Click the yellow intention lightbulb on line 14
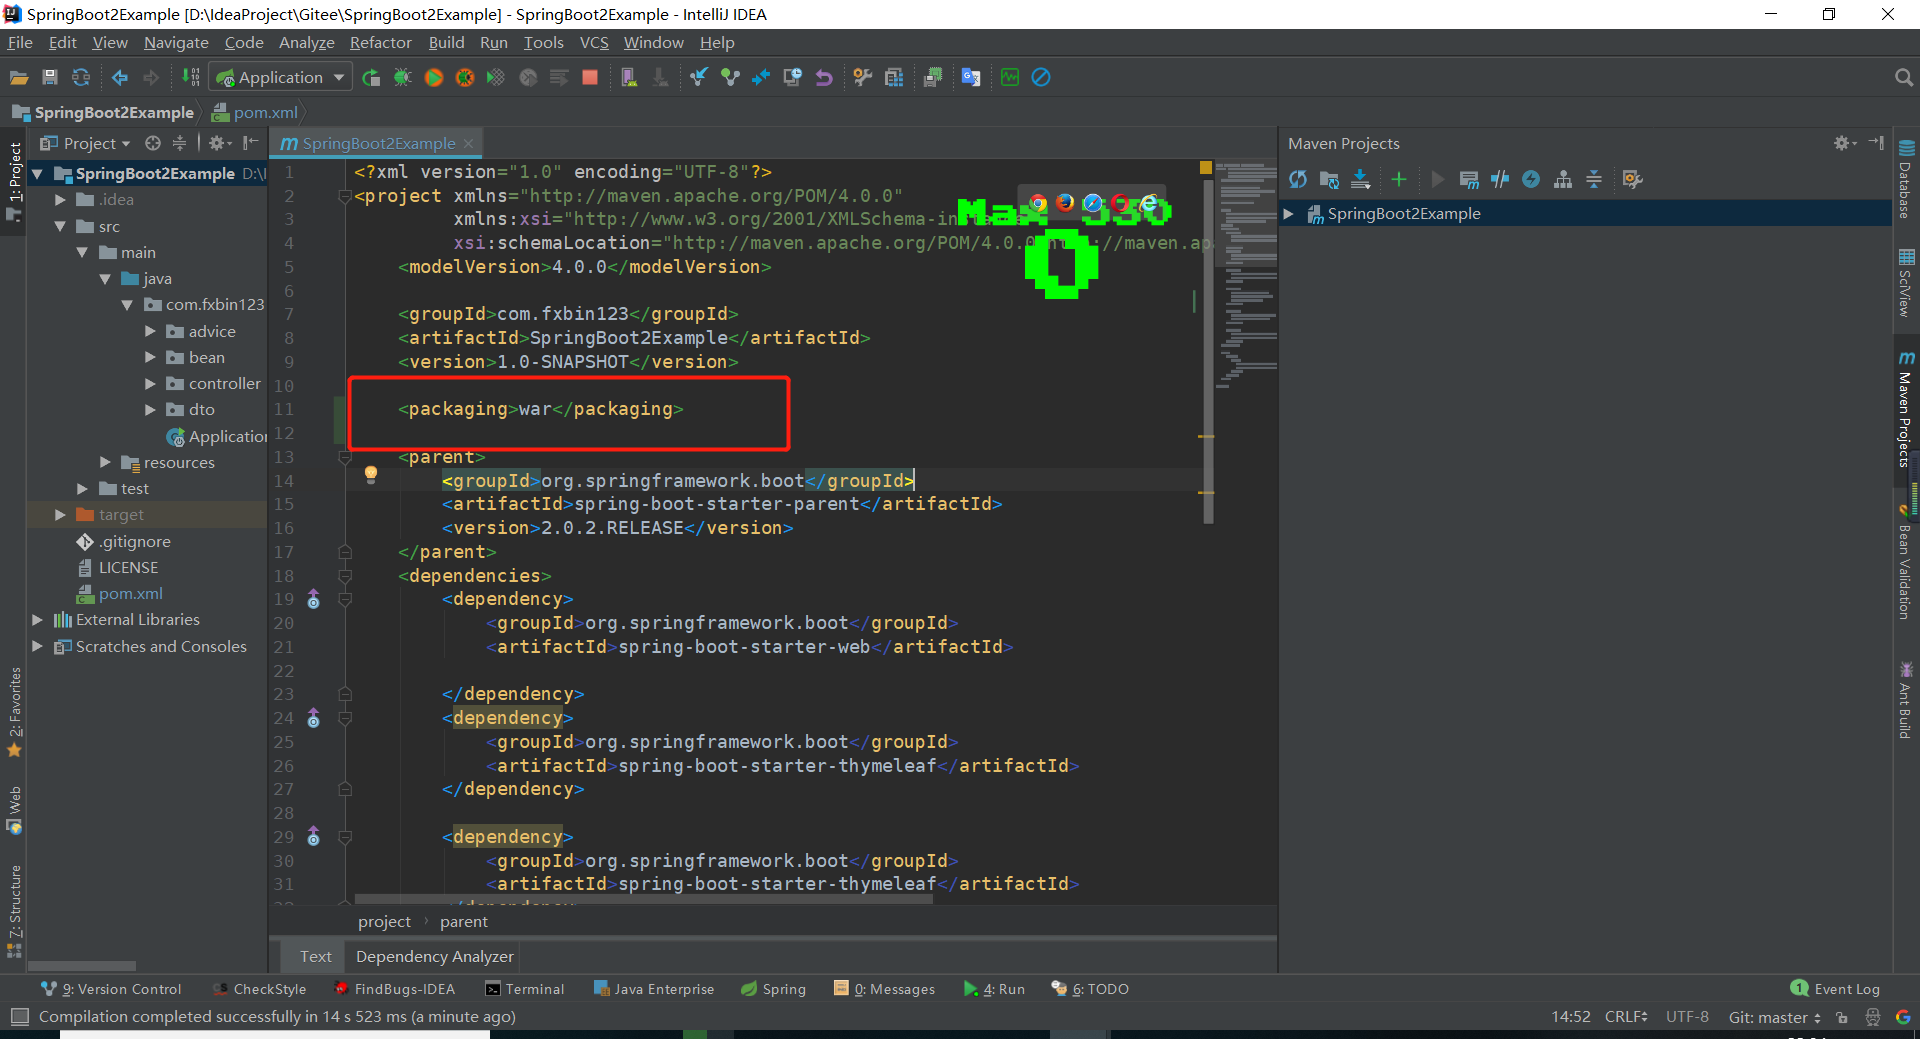Image resolution: width=1920 pixels, height=1039 pixels. click(371, 474)
